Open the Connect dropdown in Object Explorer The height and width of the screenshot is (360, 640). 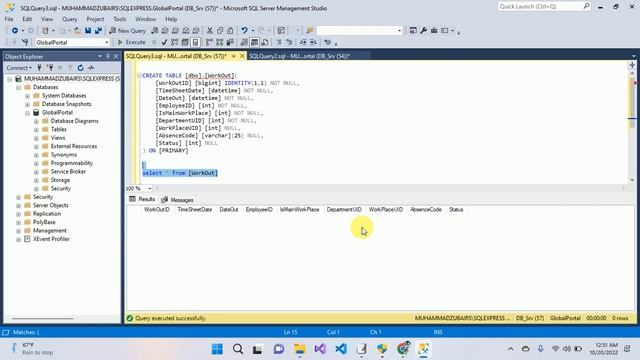click(x=19, y=68)
